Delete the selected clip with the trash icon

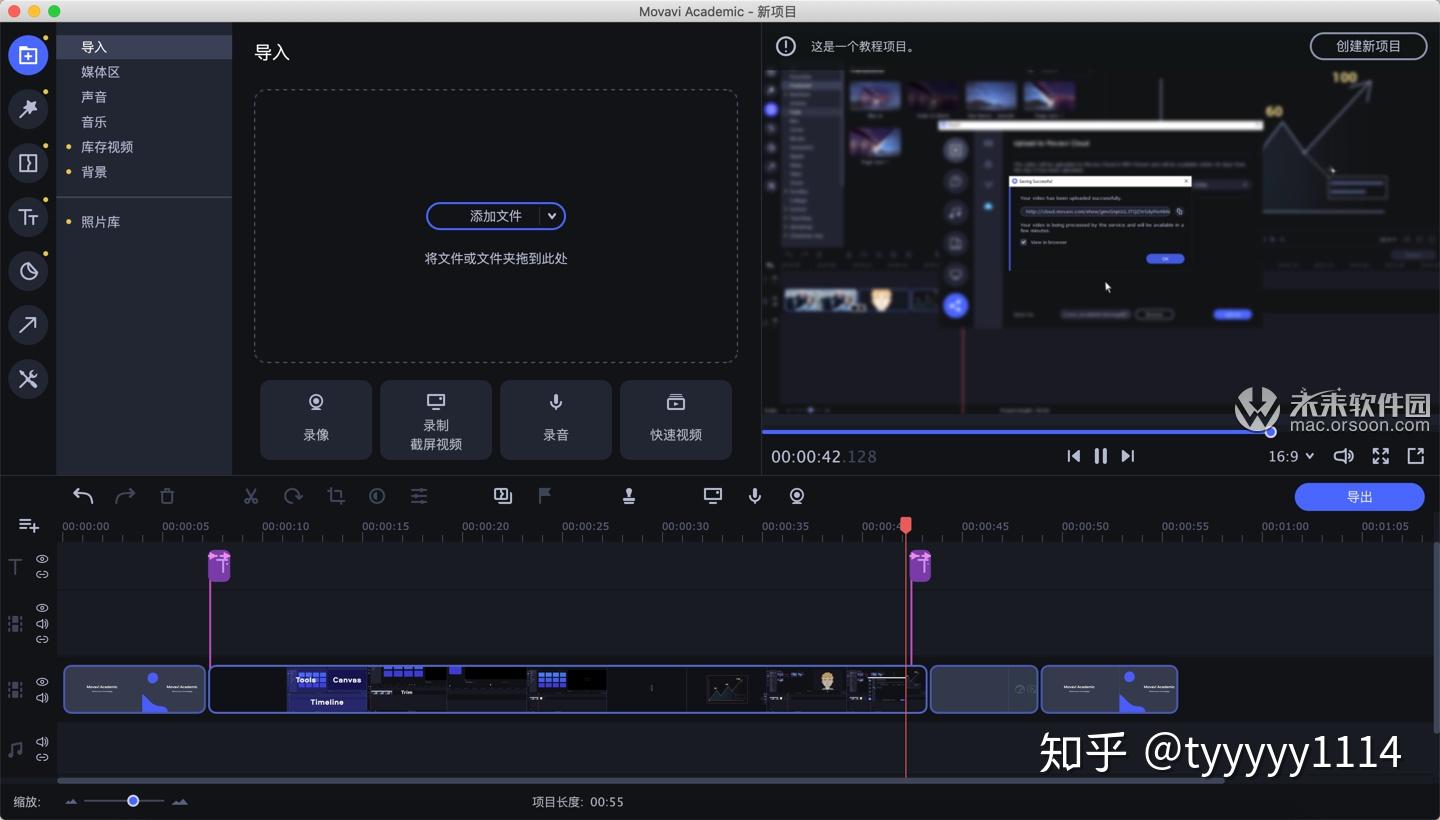click(167, 496)
